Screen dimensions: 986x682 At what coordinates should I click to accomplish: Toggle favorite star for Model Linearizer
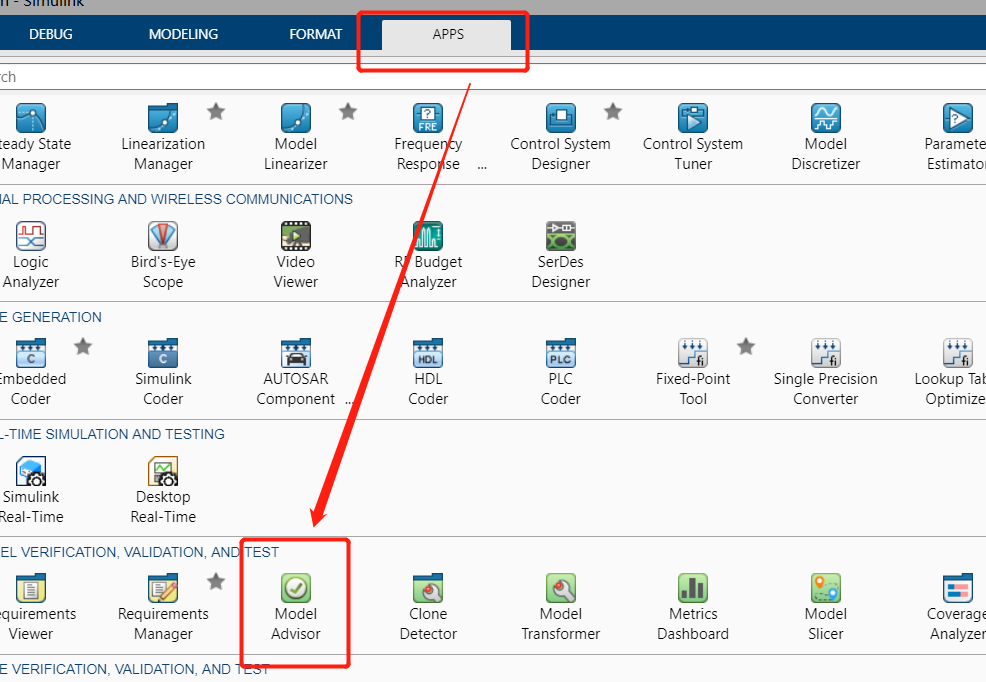pos(348,111)
